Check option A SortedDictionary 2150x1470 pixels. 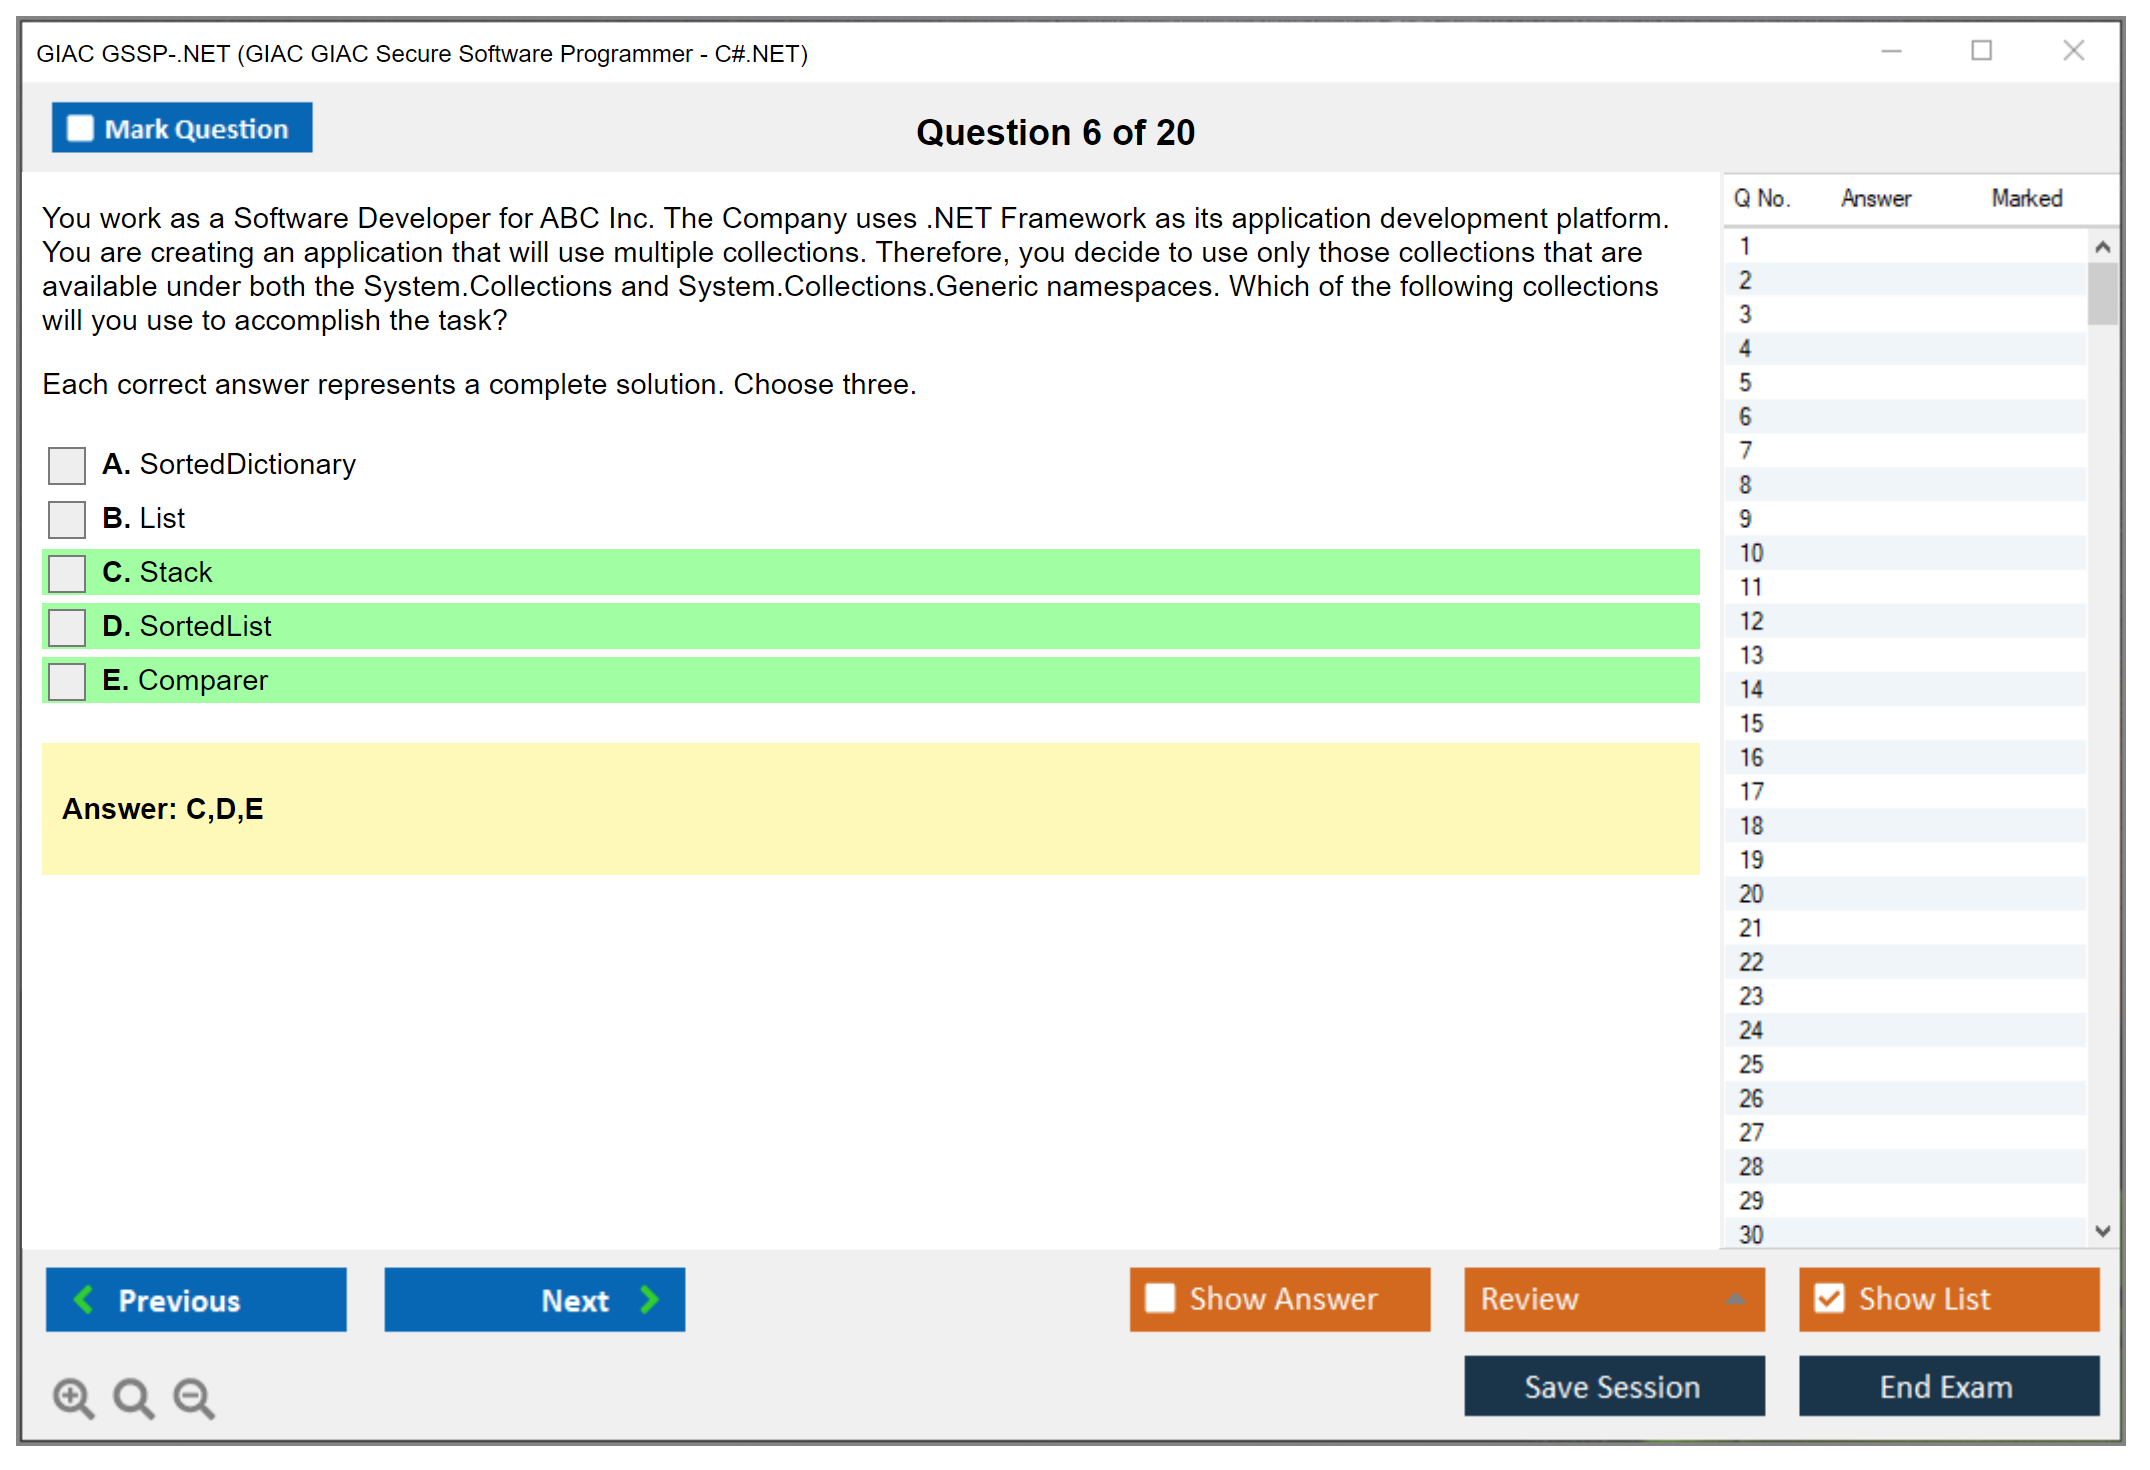pos(67,465)
